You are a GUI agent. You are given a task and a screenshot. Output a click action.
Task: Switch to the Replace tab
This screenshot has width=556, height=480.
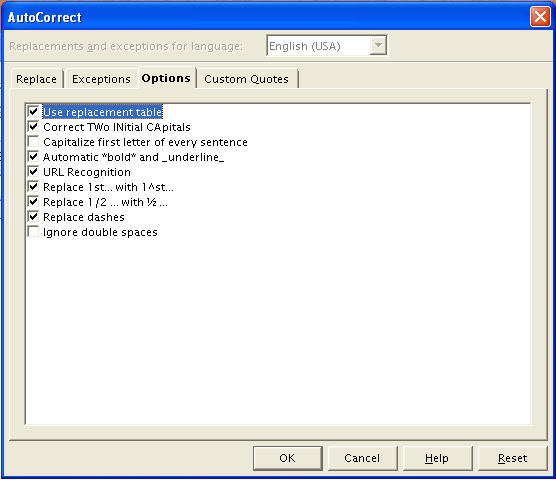pyautogui.click(x=36, y=79)
